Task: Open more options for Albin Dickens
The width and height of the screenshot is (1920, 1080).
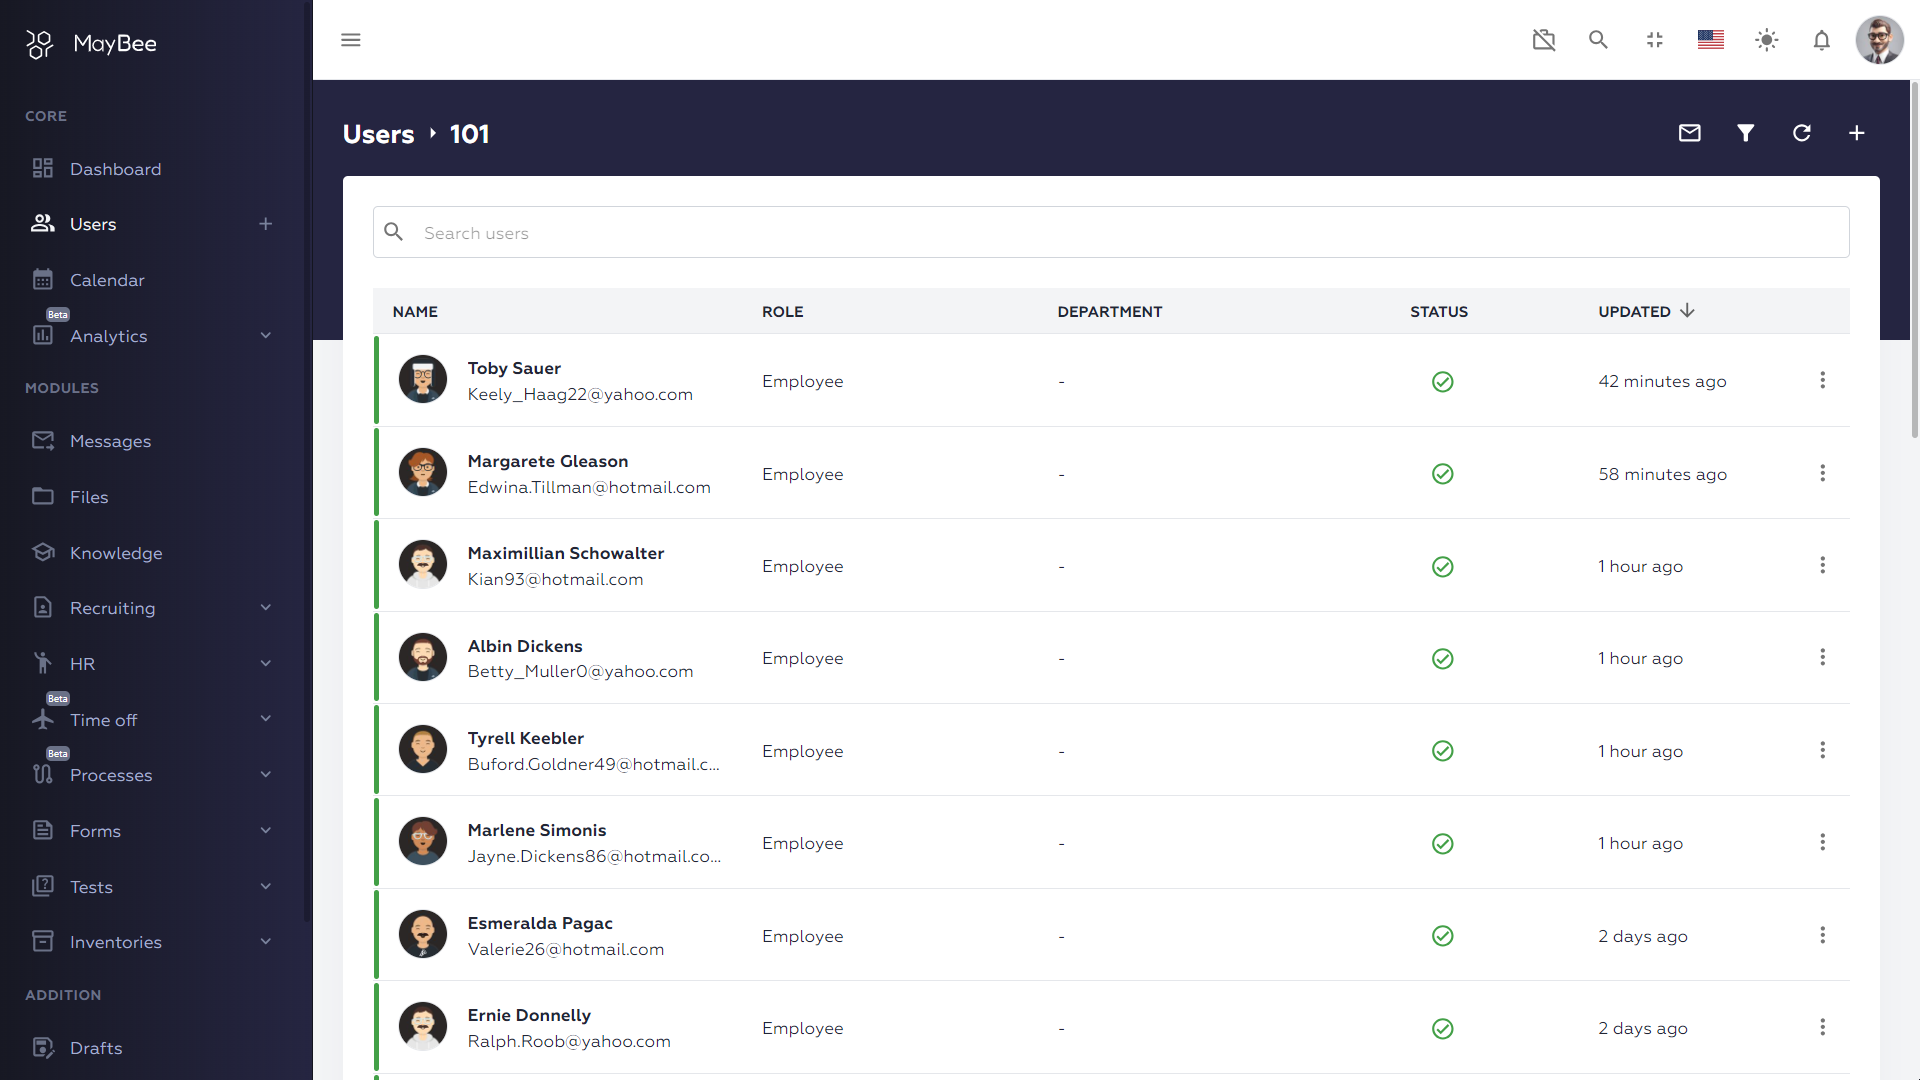Action: coord(1823,657)
